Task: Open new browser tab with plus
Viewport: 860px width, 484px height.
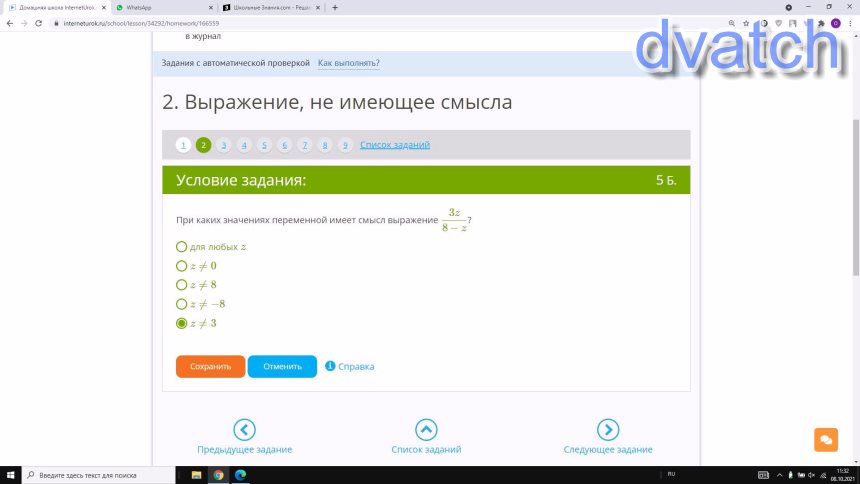Action: (334, 7)
